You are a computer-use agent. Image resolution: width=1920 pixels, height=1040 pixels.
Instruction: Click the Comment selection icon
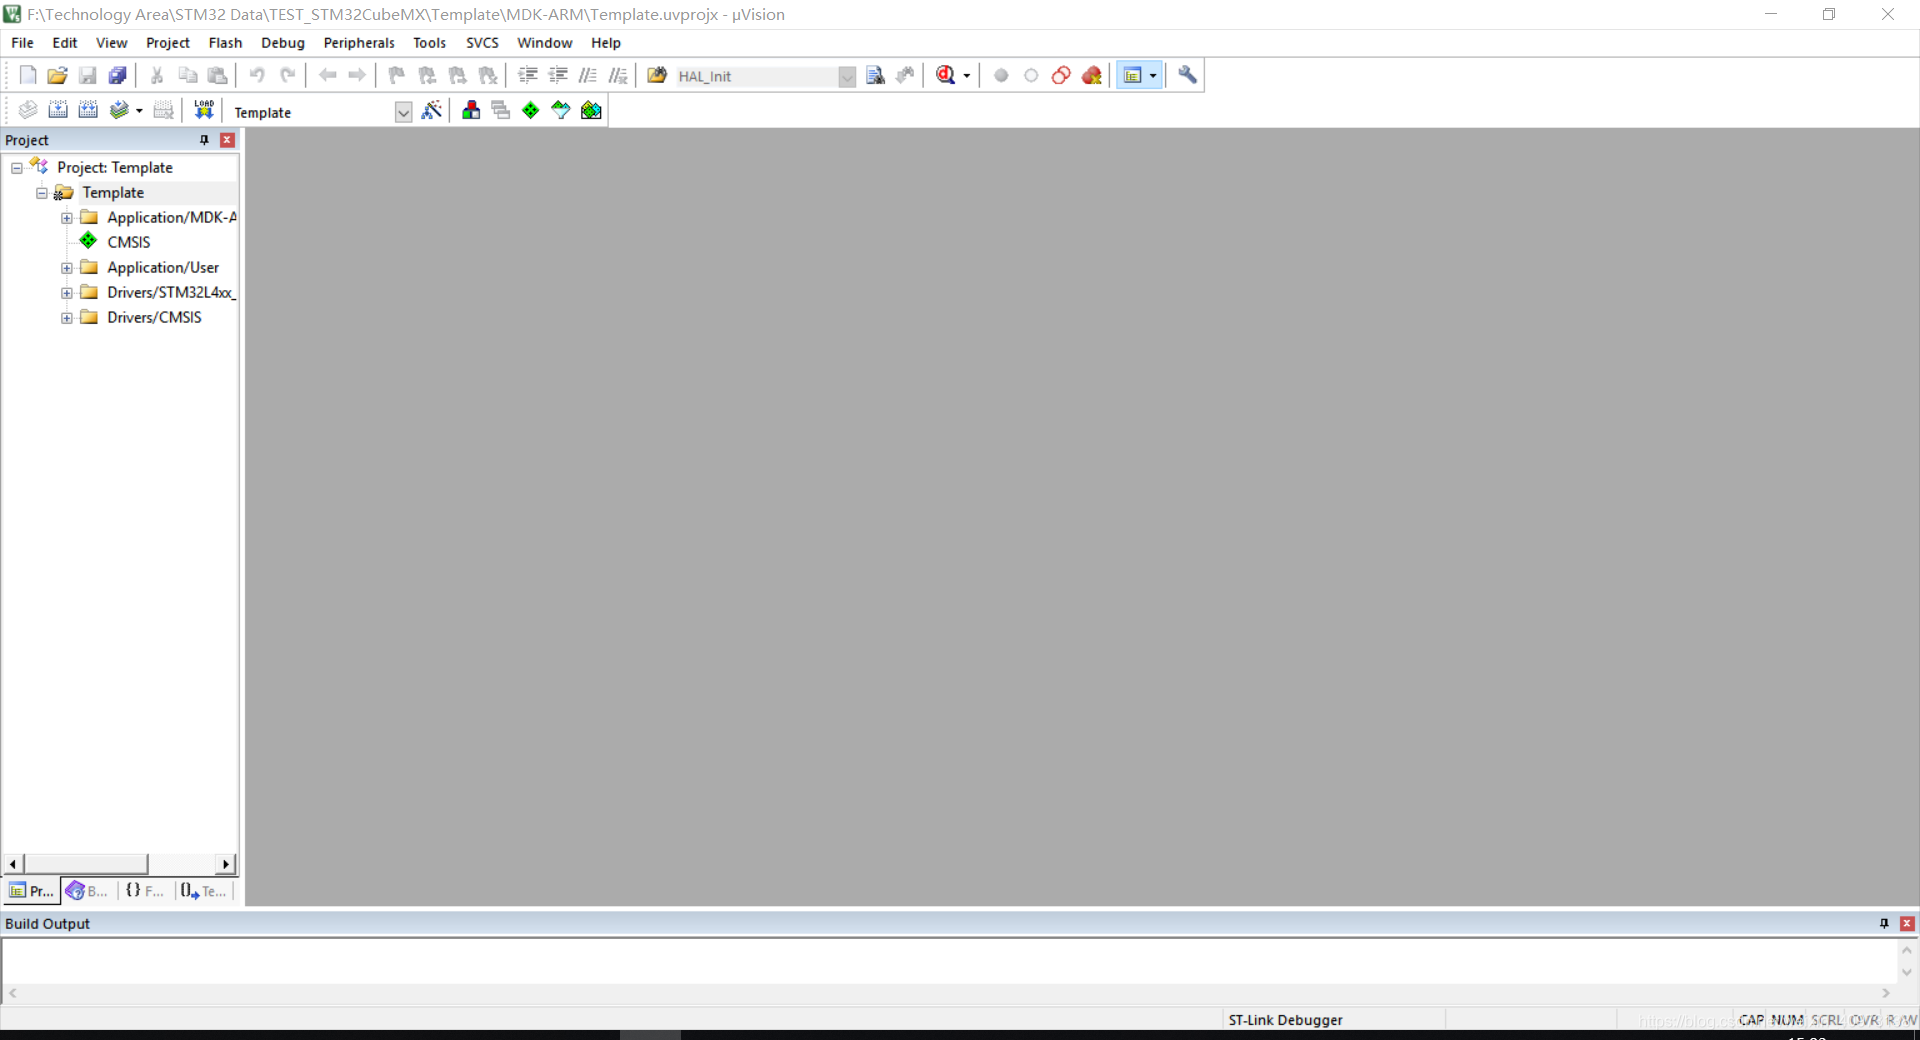pyautogui.click(x=588, y=75)
